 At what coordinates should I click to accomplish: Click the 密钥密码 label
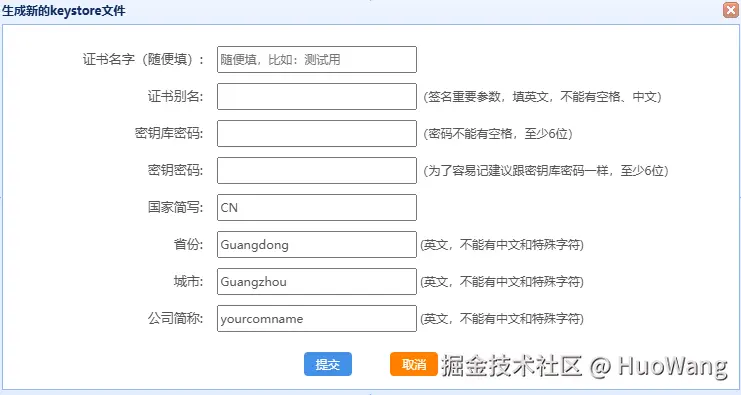[x=175, y=170]
